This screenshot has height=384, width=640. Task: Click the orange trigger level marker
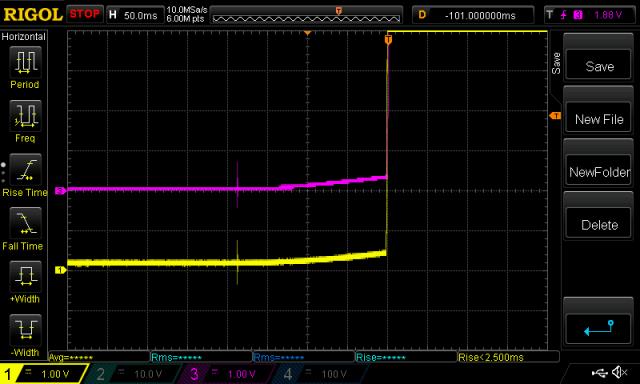555,116
